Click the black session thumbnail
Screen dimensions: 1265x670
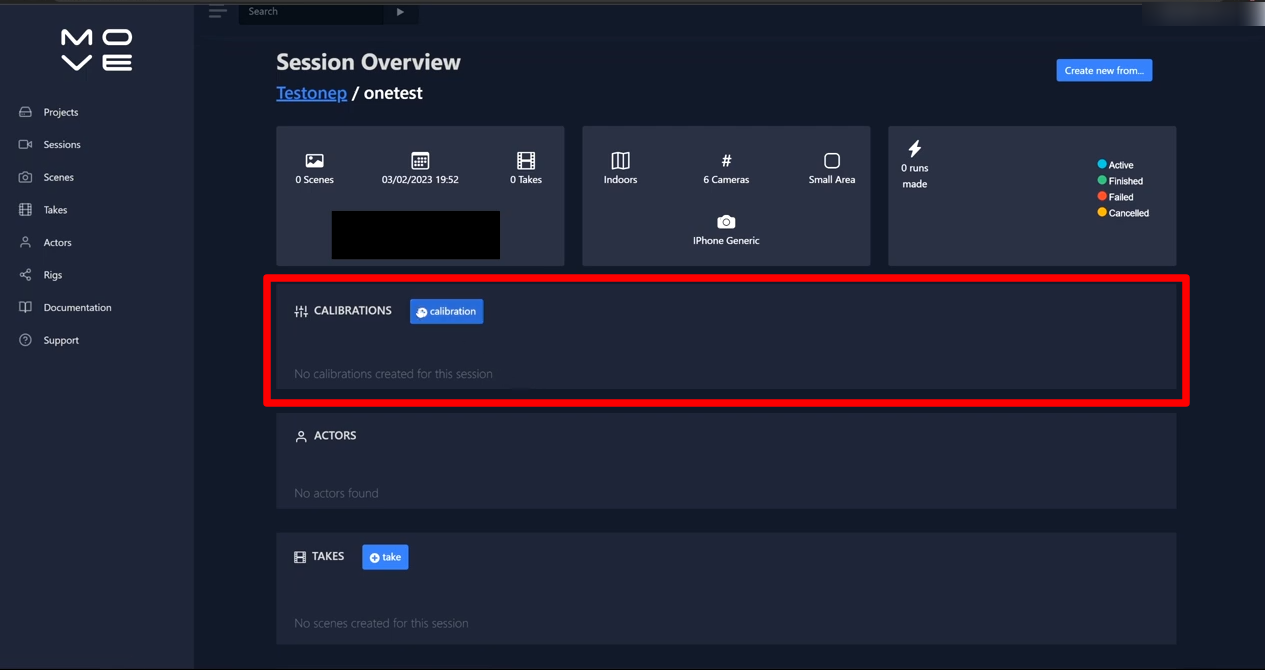pyautogui.click(x=416, y=235)
